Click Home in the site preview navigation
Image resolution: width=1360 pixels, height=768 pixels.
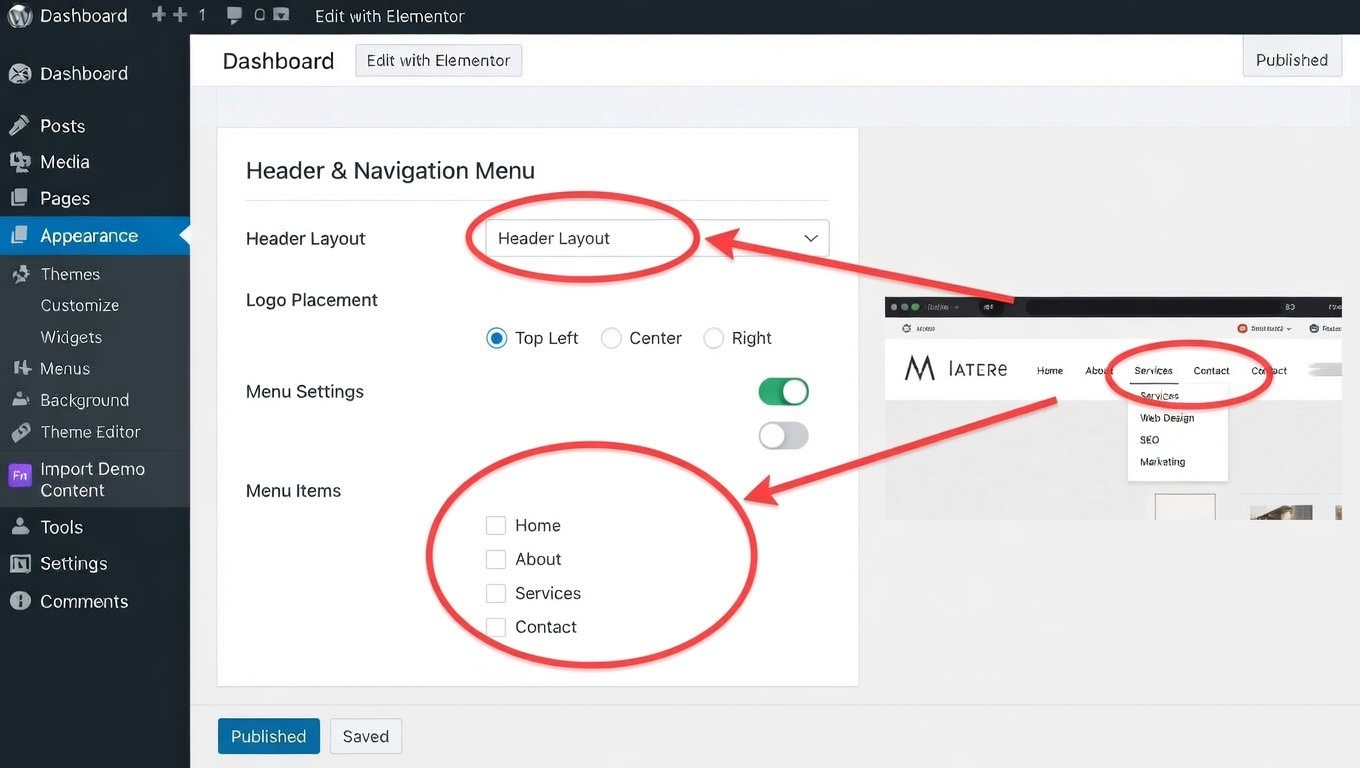pos(1050,370)
